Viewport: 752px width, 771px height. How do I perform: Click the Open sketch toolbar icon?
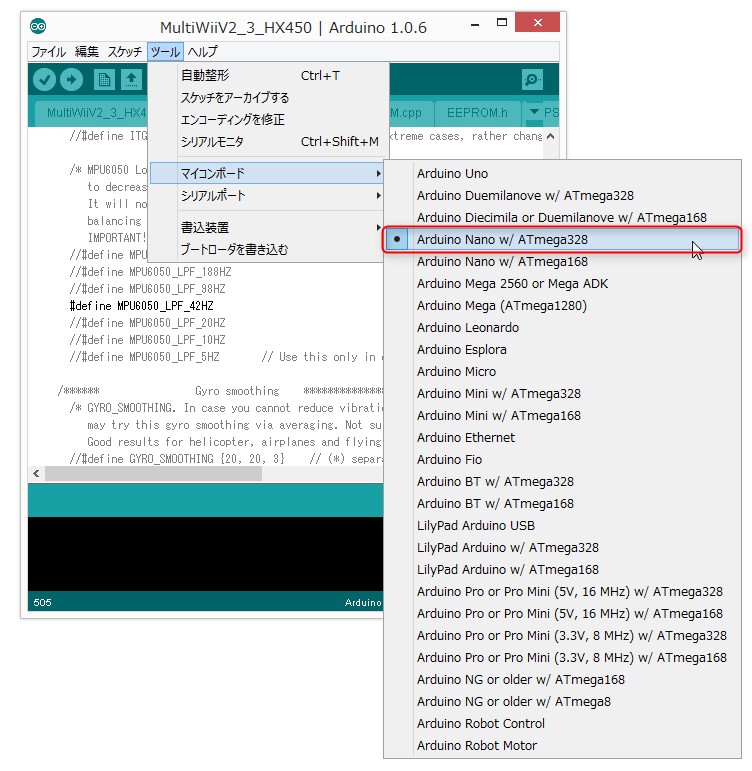(x=132, y=80)
